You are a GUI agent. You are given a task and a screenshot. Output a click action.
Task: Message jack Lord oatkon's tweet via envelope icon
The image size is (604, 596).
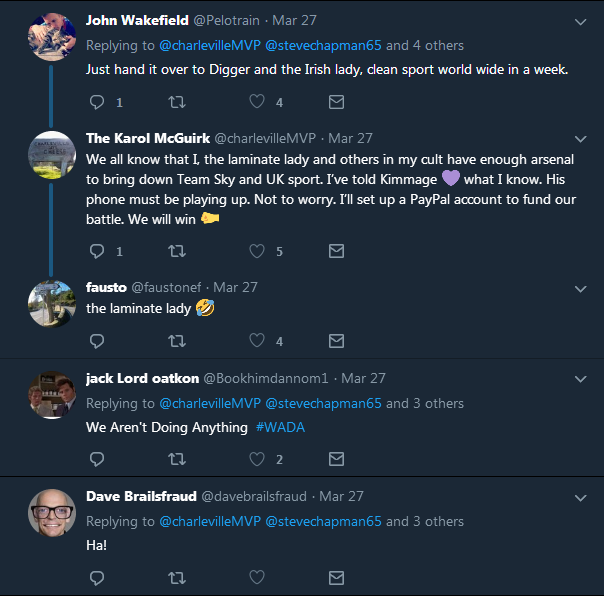pos(336,459)
